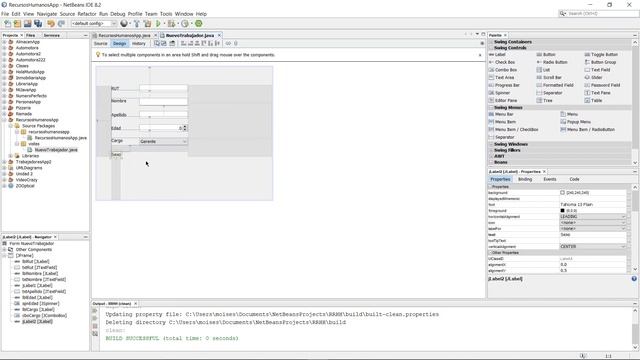Click the Preview Design icon in designer toolbar

[172, 43]
